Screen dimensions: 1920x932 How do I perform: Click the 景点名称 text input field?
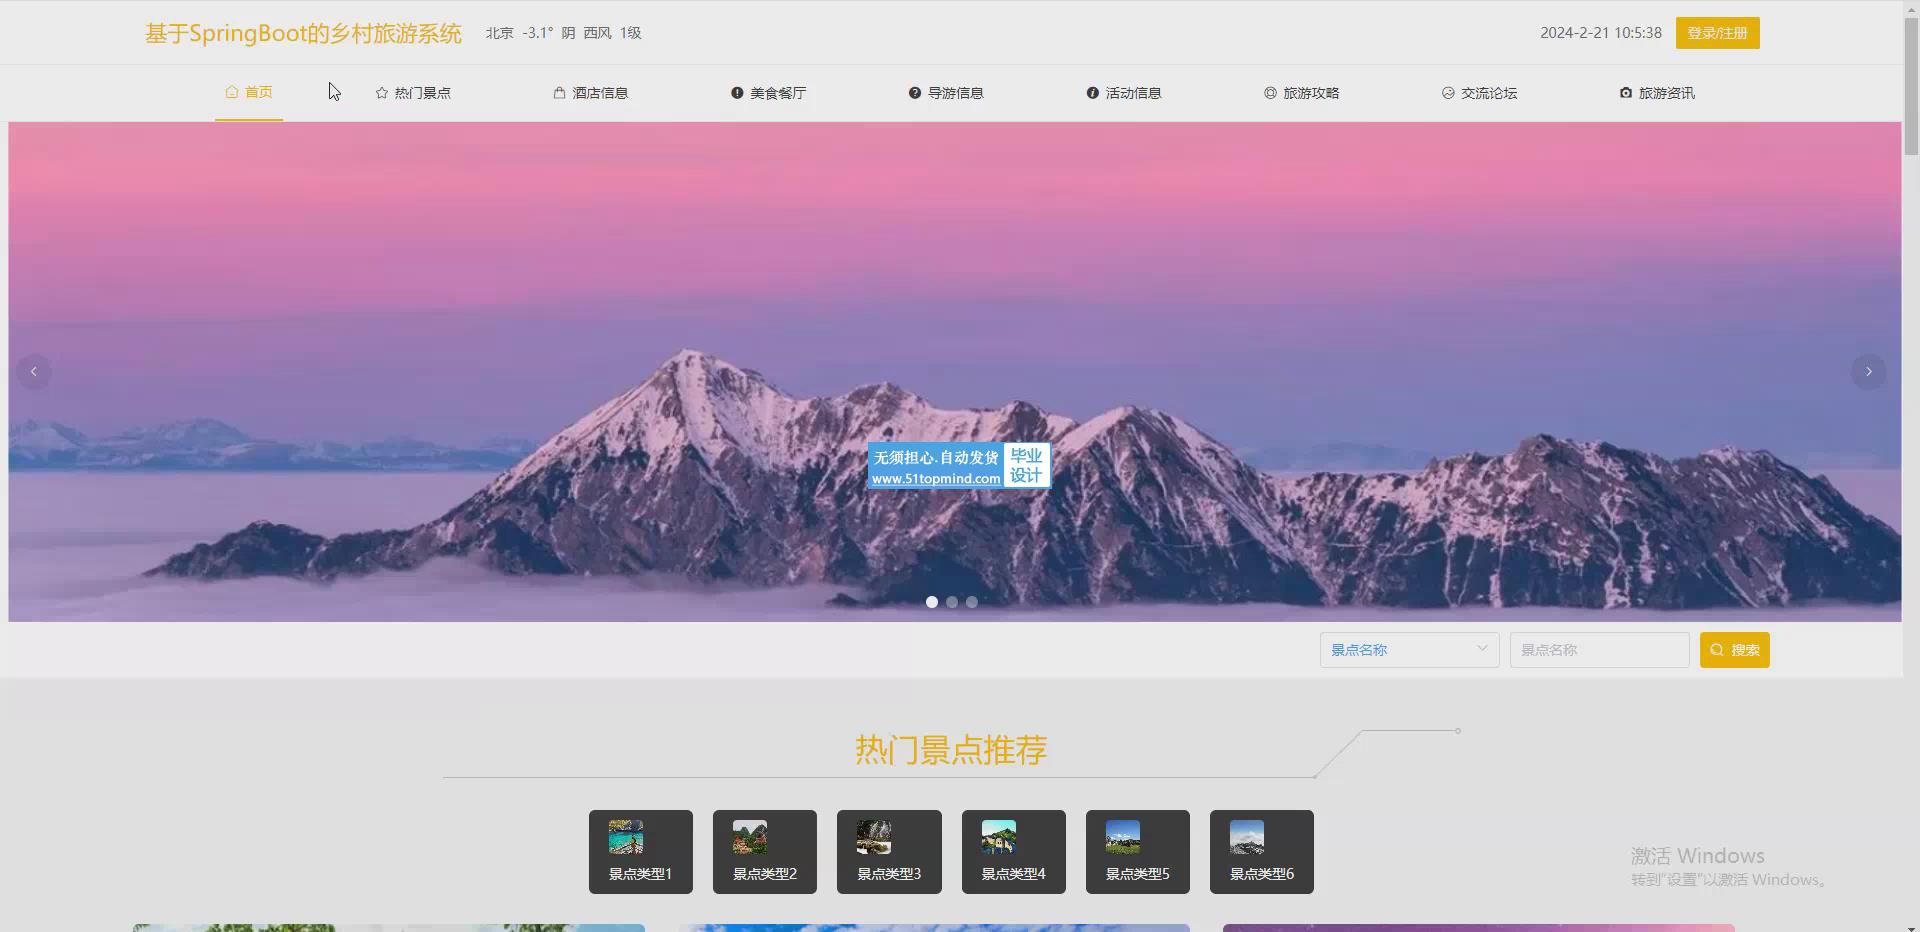pos(1599,650)
